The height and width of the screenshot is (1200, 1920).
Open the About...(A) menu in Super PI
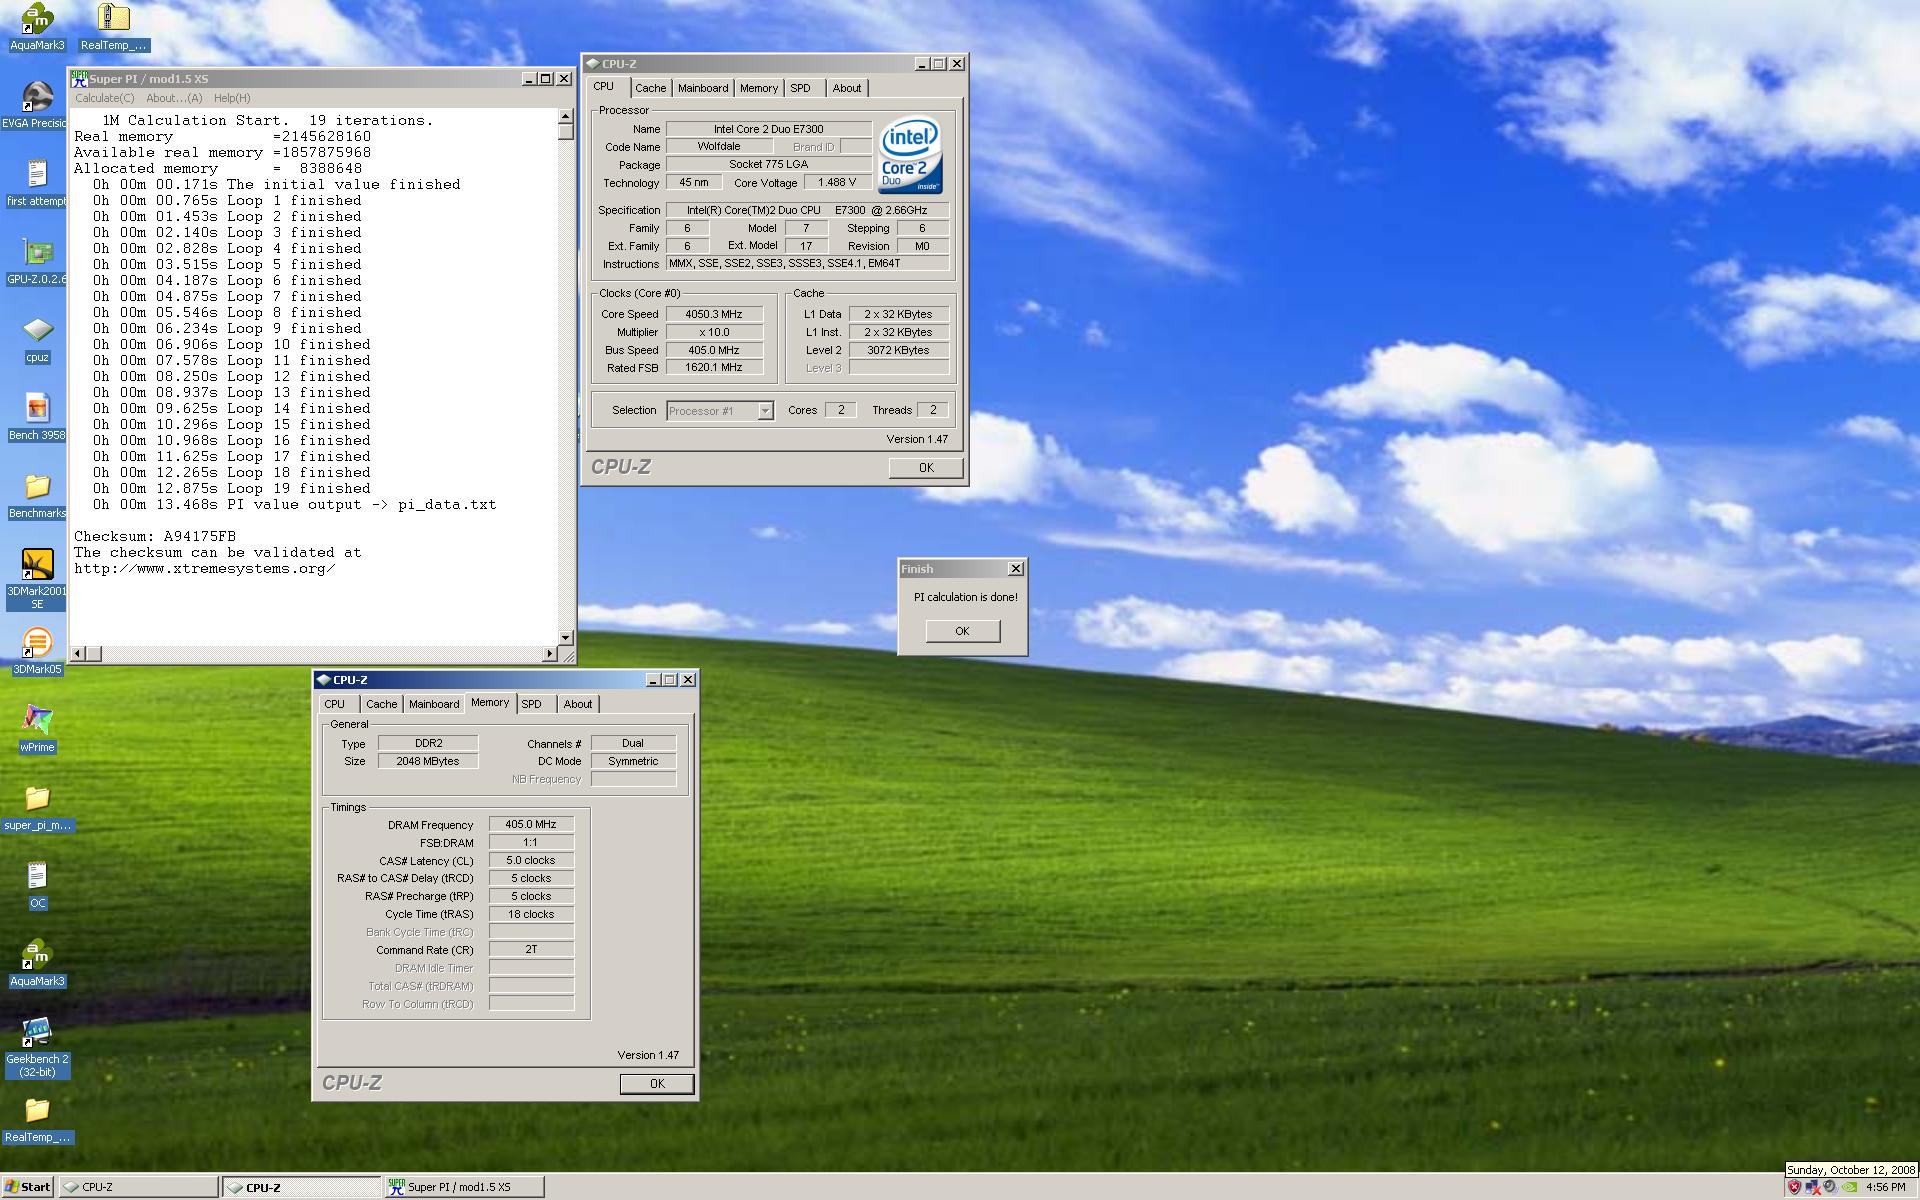coord(174,98)
